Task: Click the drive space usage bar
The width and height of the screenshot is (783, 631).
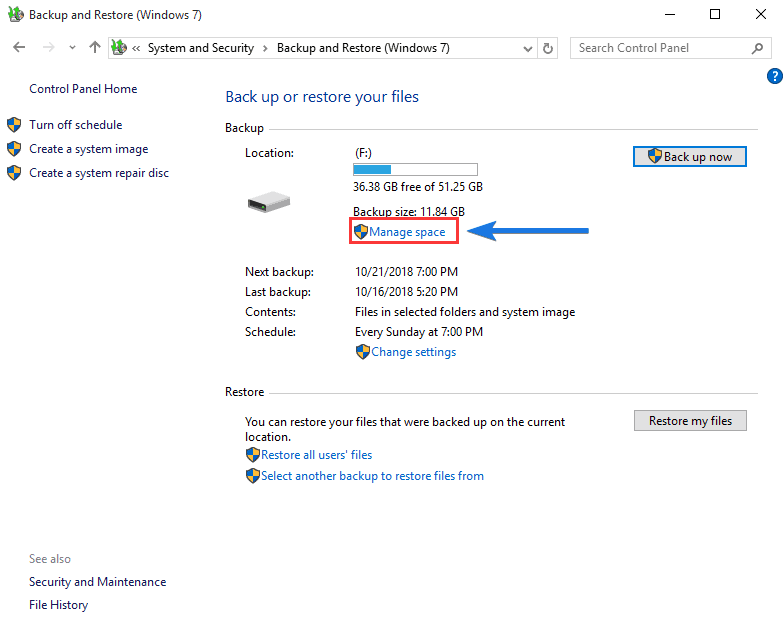Action: coord(415,170)
